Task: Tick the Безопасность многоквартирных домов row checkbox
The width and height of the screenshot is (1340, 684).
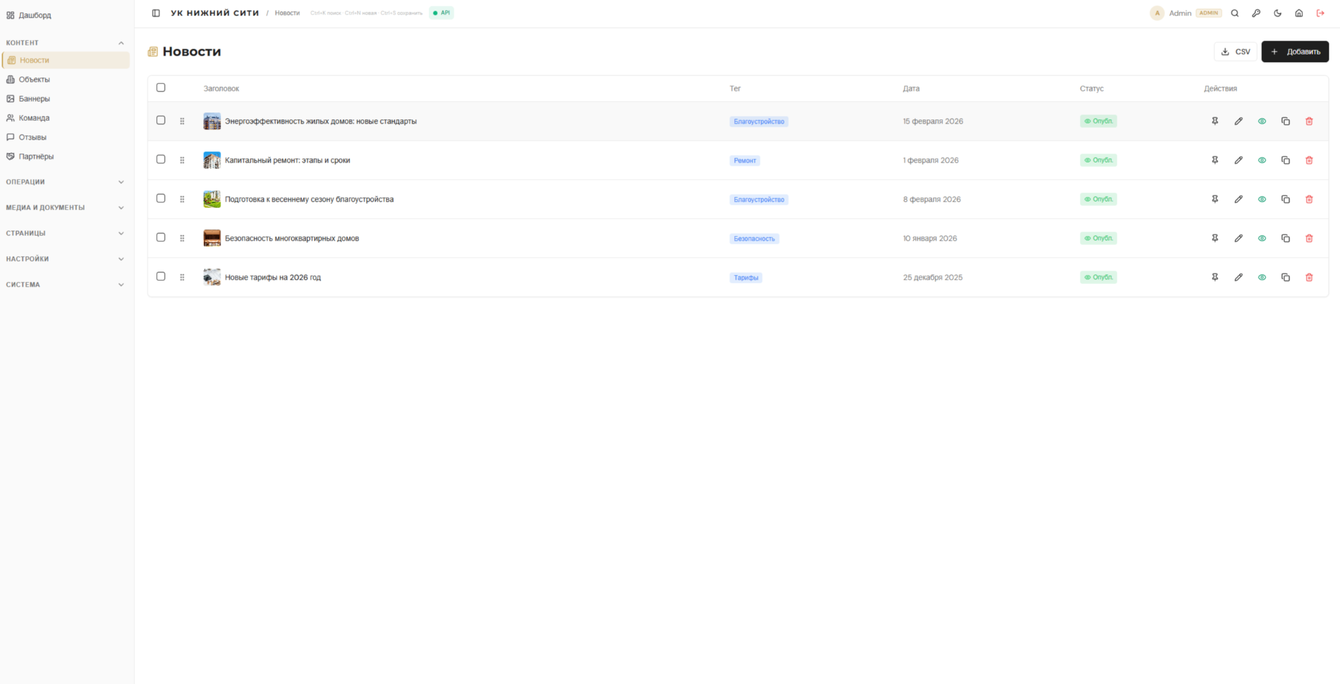Action: pyautogui.click(x=161, y=237)
